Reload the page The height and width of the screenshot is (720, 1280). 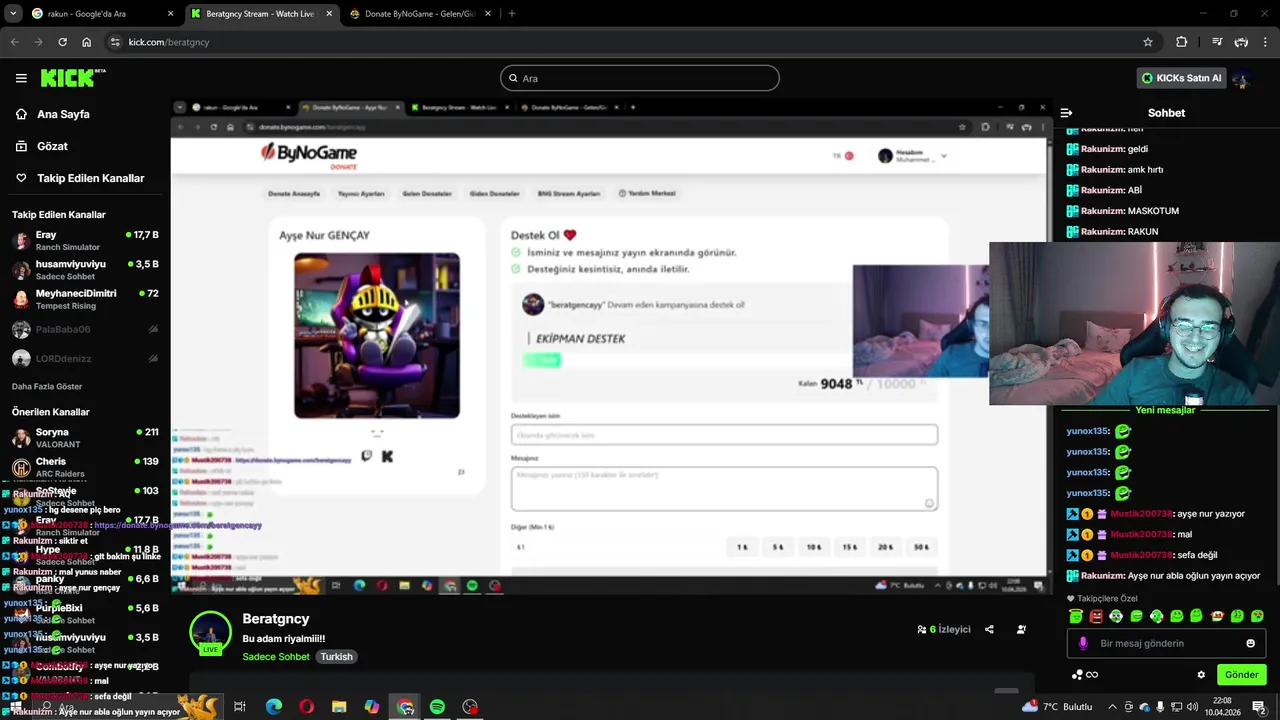62,42
